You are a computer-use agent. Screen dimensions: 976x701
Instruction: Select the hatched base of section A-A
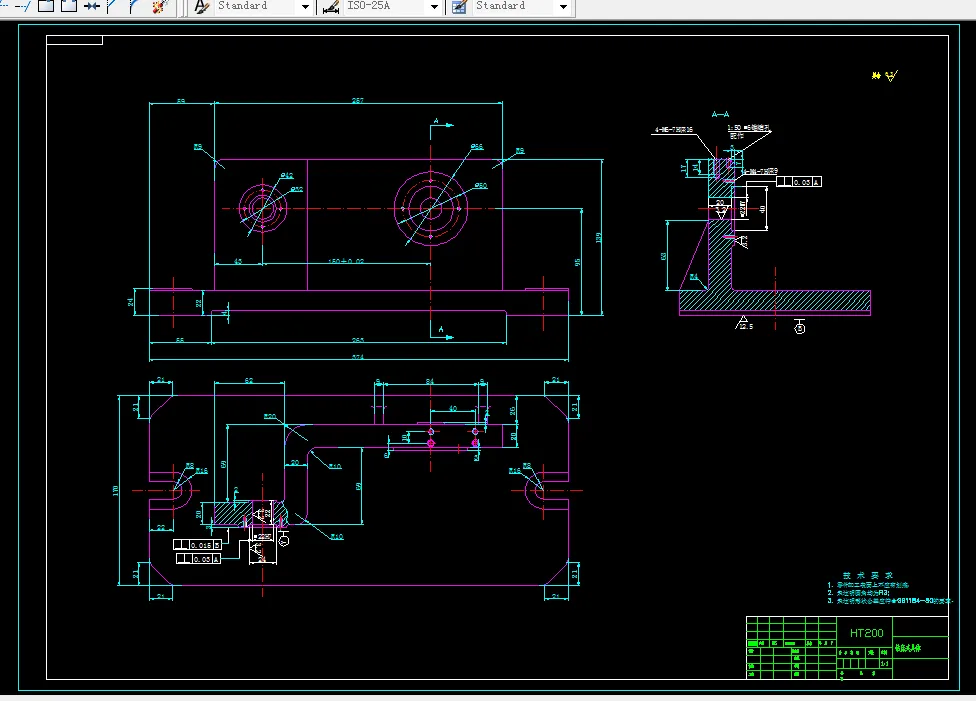tap(775, 302)
